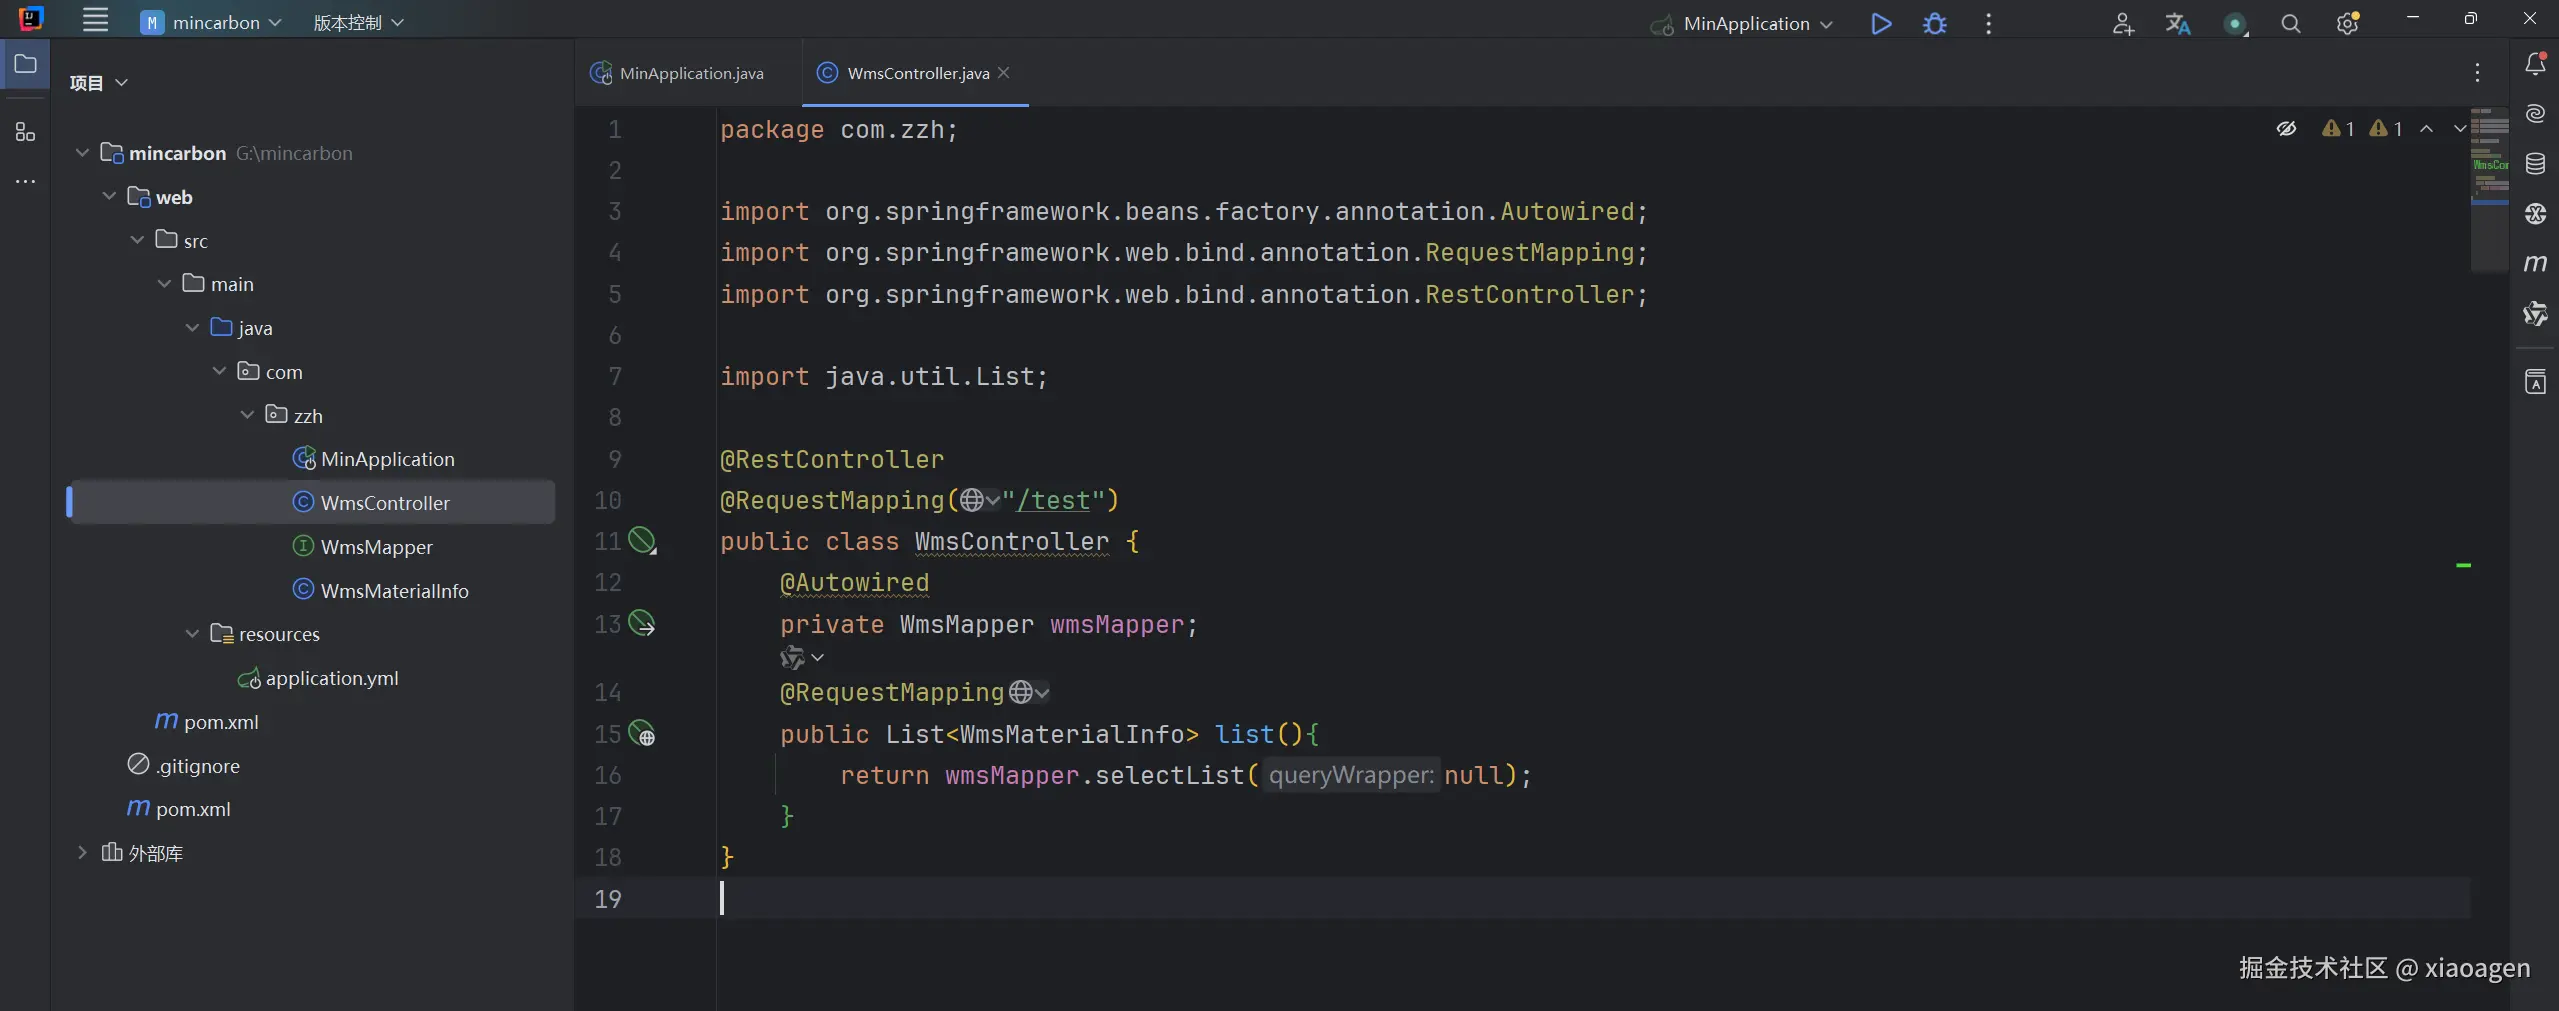
Task: Open the Project tool window icon
Action: [25, 65]
